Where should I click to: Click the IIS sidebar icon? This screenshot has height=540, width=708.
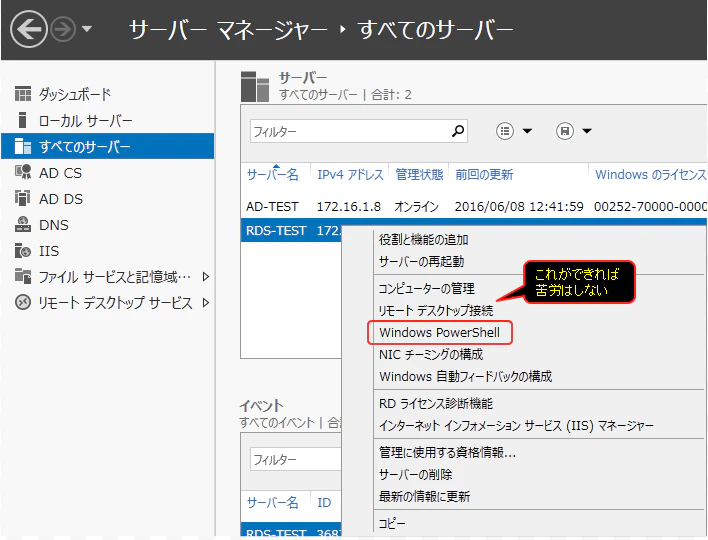point(23,251)
